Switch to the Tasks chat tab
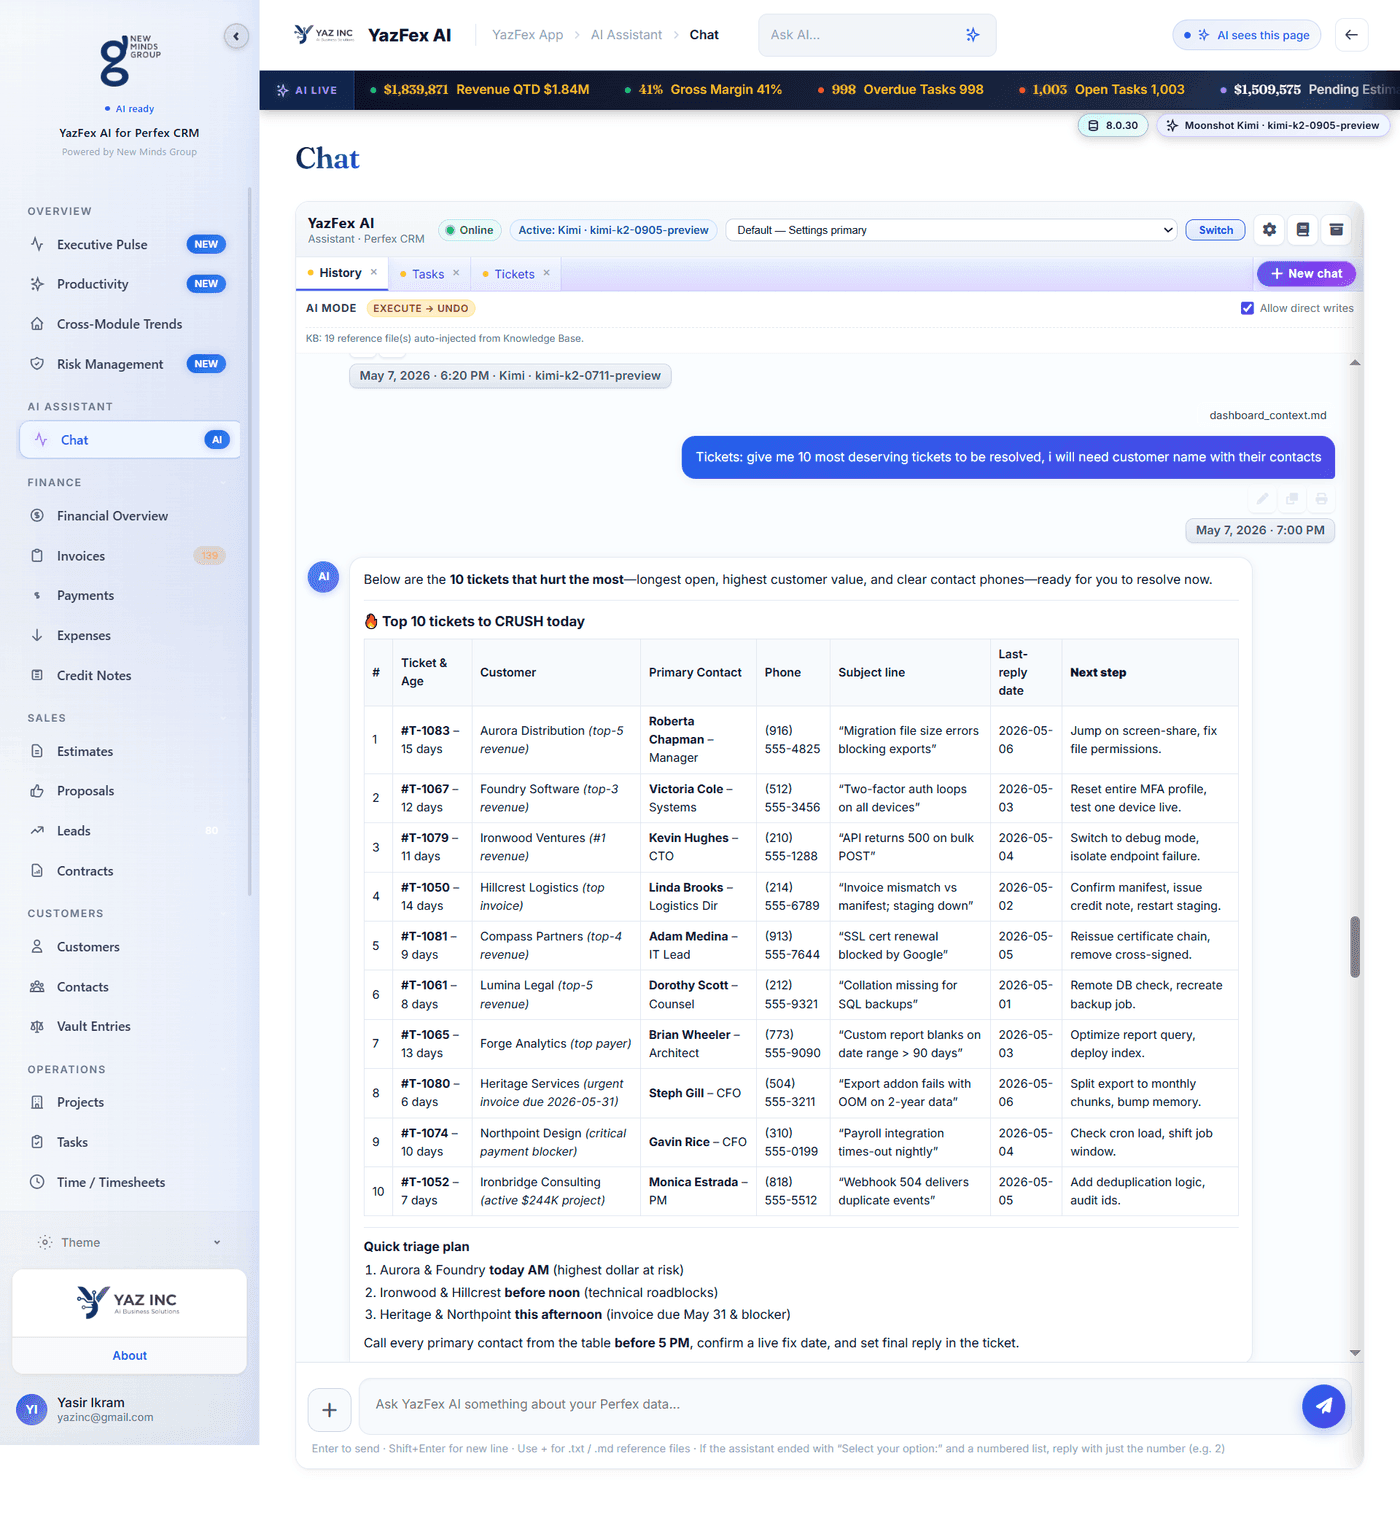 click(x=428, y=274)
